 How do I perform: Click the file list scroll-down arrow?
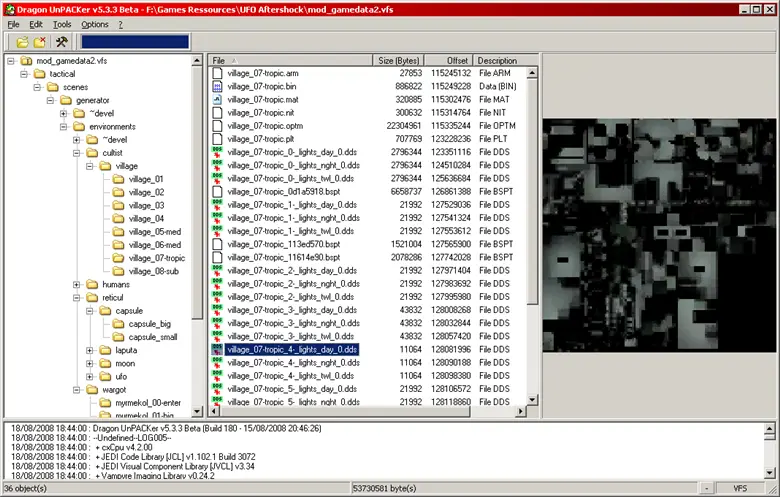(x=533, y=402)
